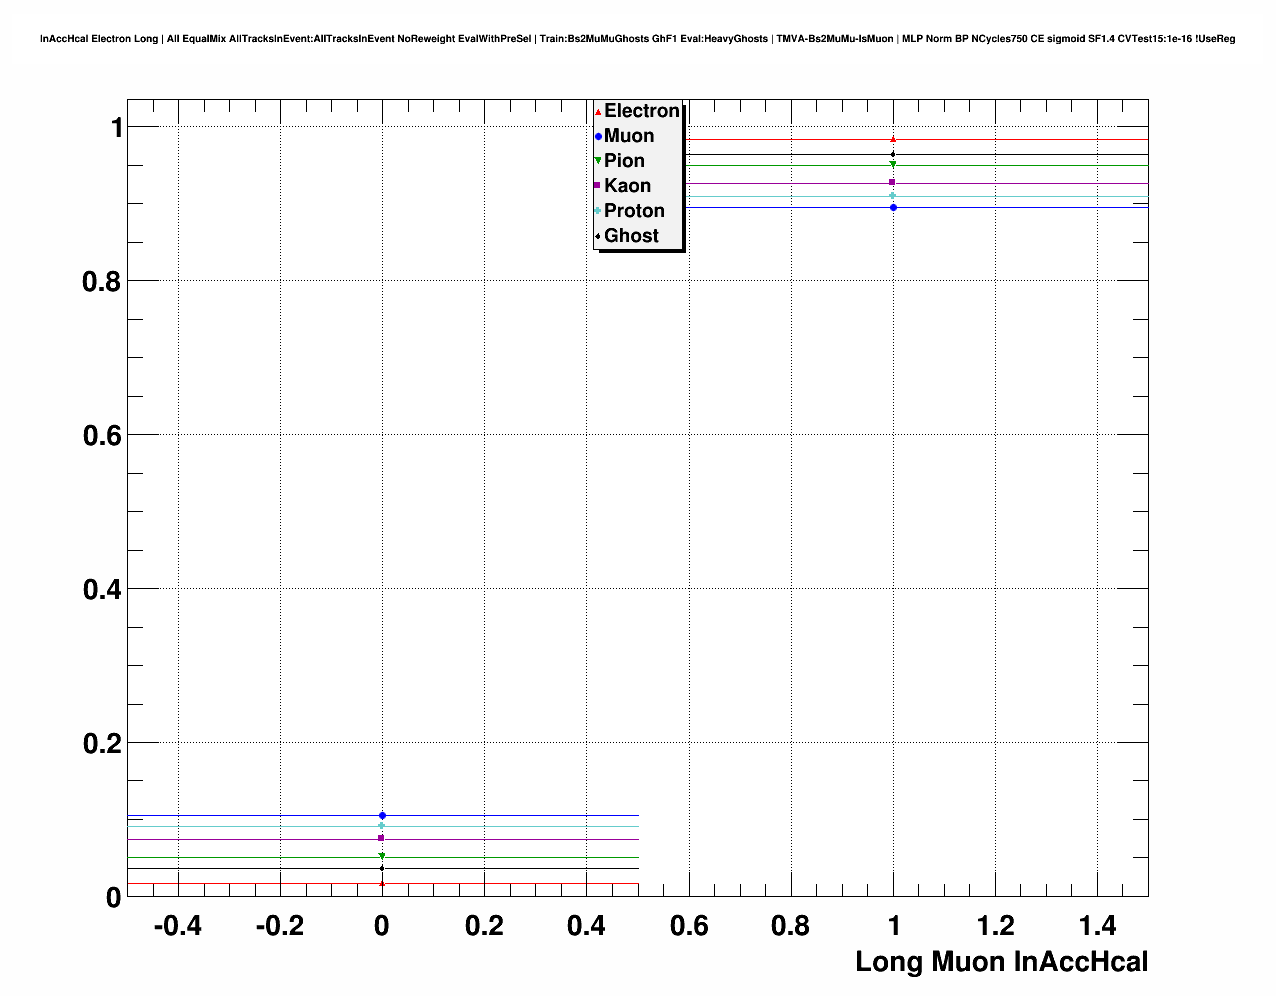Click the x-axis title Long Muon InAccHcal
The height and width of the screenshot is (996, 1276).
point(1002,962)
